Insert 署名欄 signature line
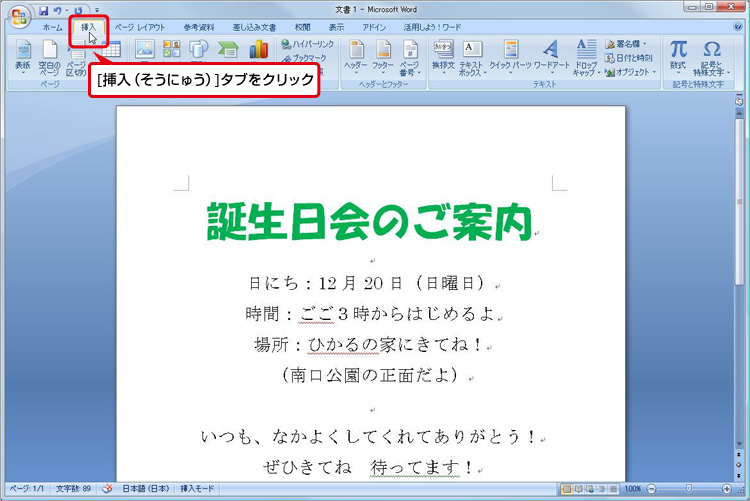The width and height of the screenshot is (750, 501). click(626, 44)
